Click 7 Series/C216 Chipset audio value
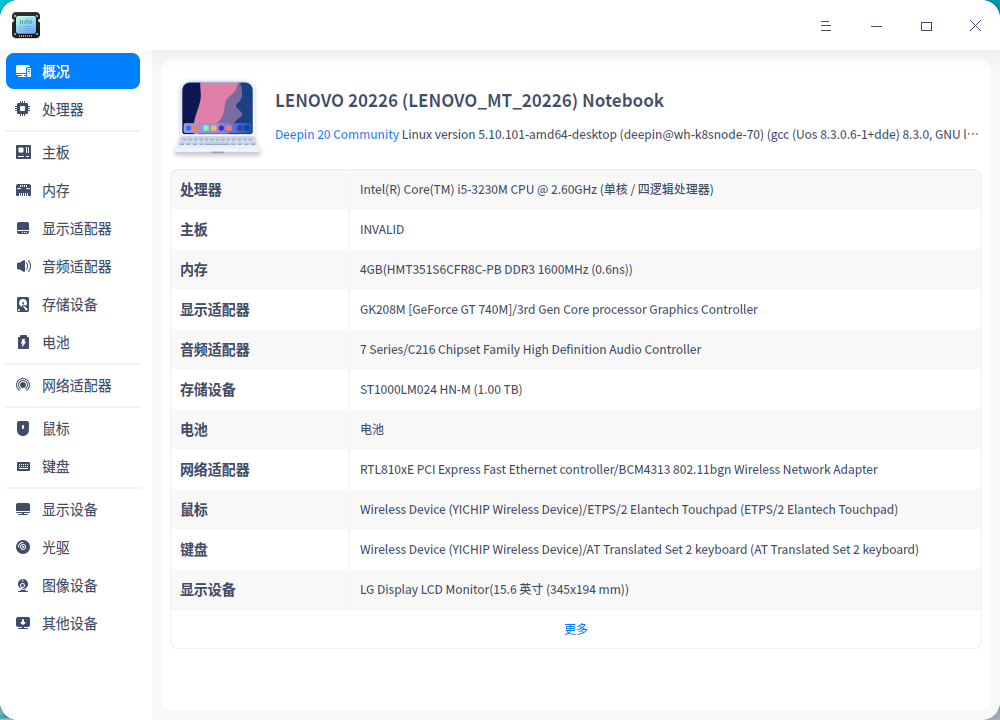 (531, 349)
